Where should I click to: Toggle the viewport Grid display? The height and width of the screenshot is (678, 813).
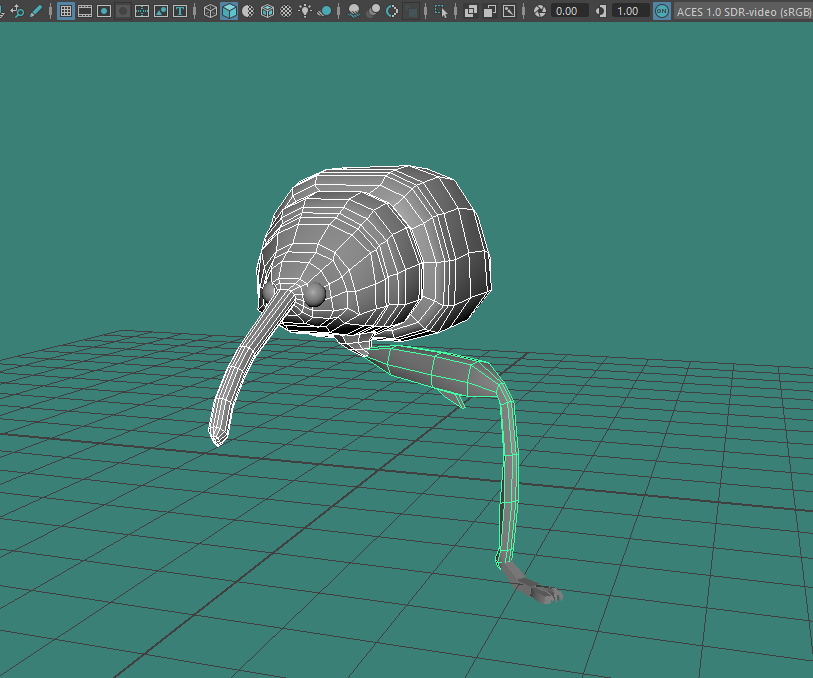coord(66,11)
